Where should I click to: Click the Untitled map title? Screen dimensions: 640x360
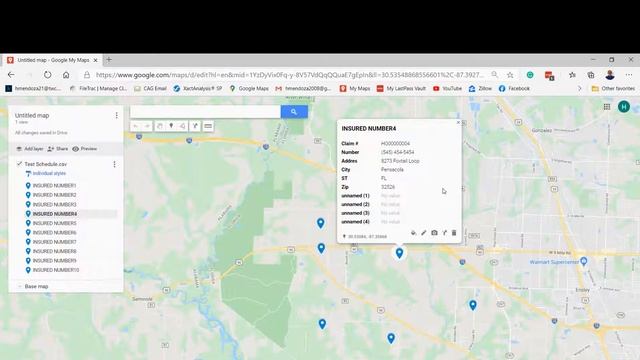(32, 116)
